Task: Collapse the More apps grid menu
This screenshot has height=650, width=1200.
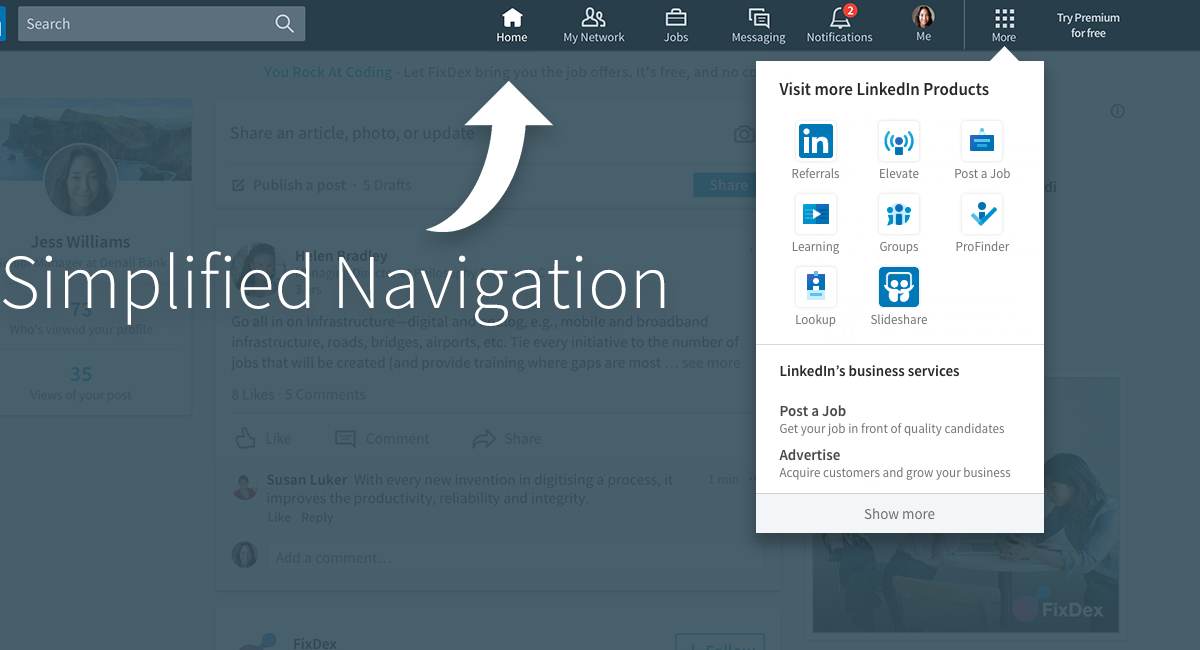Action: pyautogui.click(x=1004, y=26)
